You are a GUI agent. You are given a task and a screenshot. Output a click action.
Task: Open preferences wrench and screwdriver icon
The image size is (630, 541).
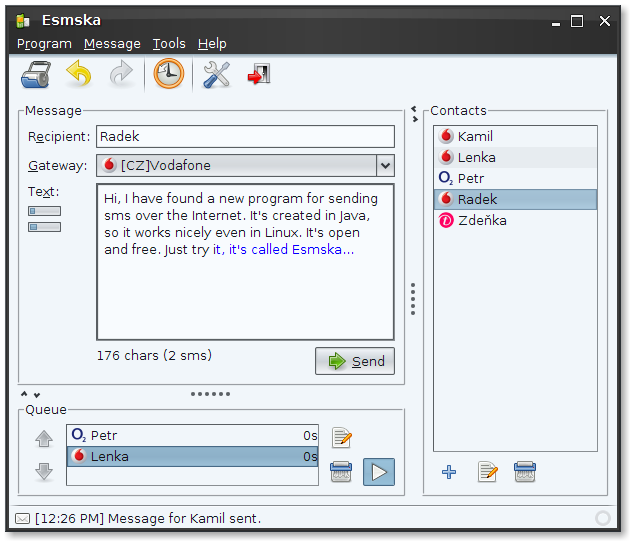click(x=217, y=74)
